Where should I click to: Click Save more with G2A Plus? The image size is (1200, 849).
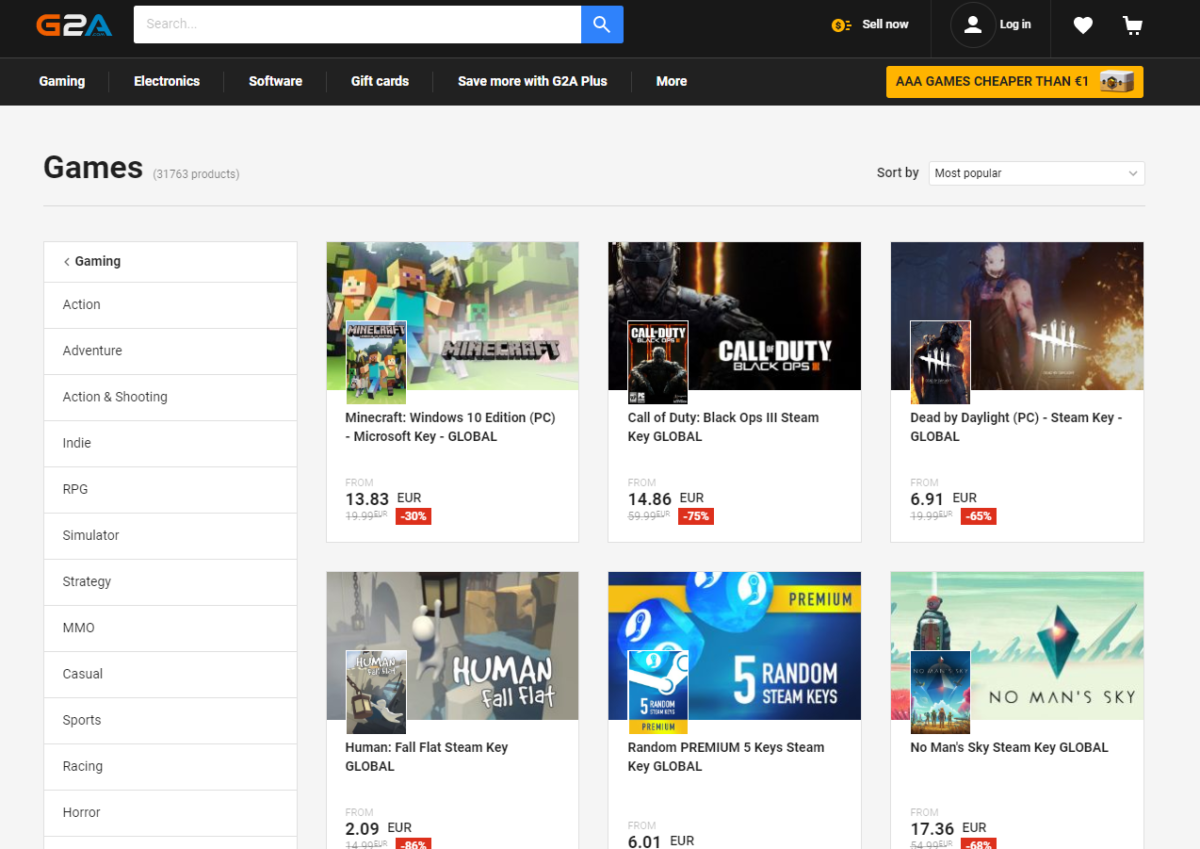click(x=532, y=81)
